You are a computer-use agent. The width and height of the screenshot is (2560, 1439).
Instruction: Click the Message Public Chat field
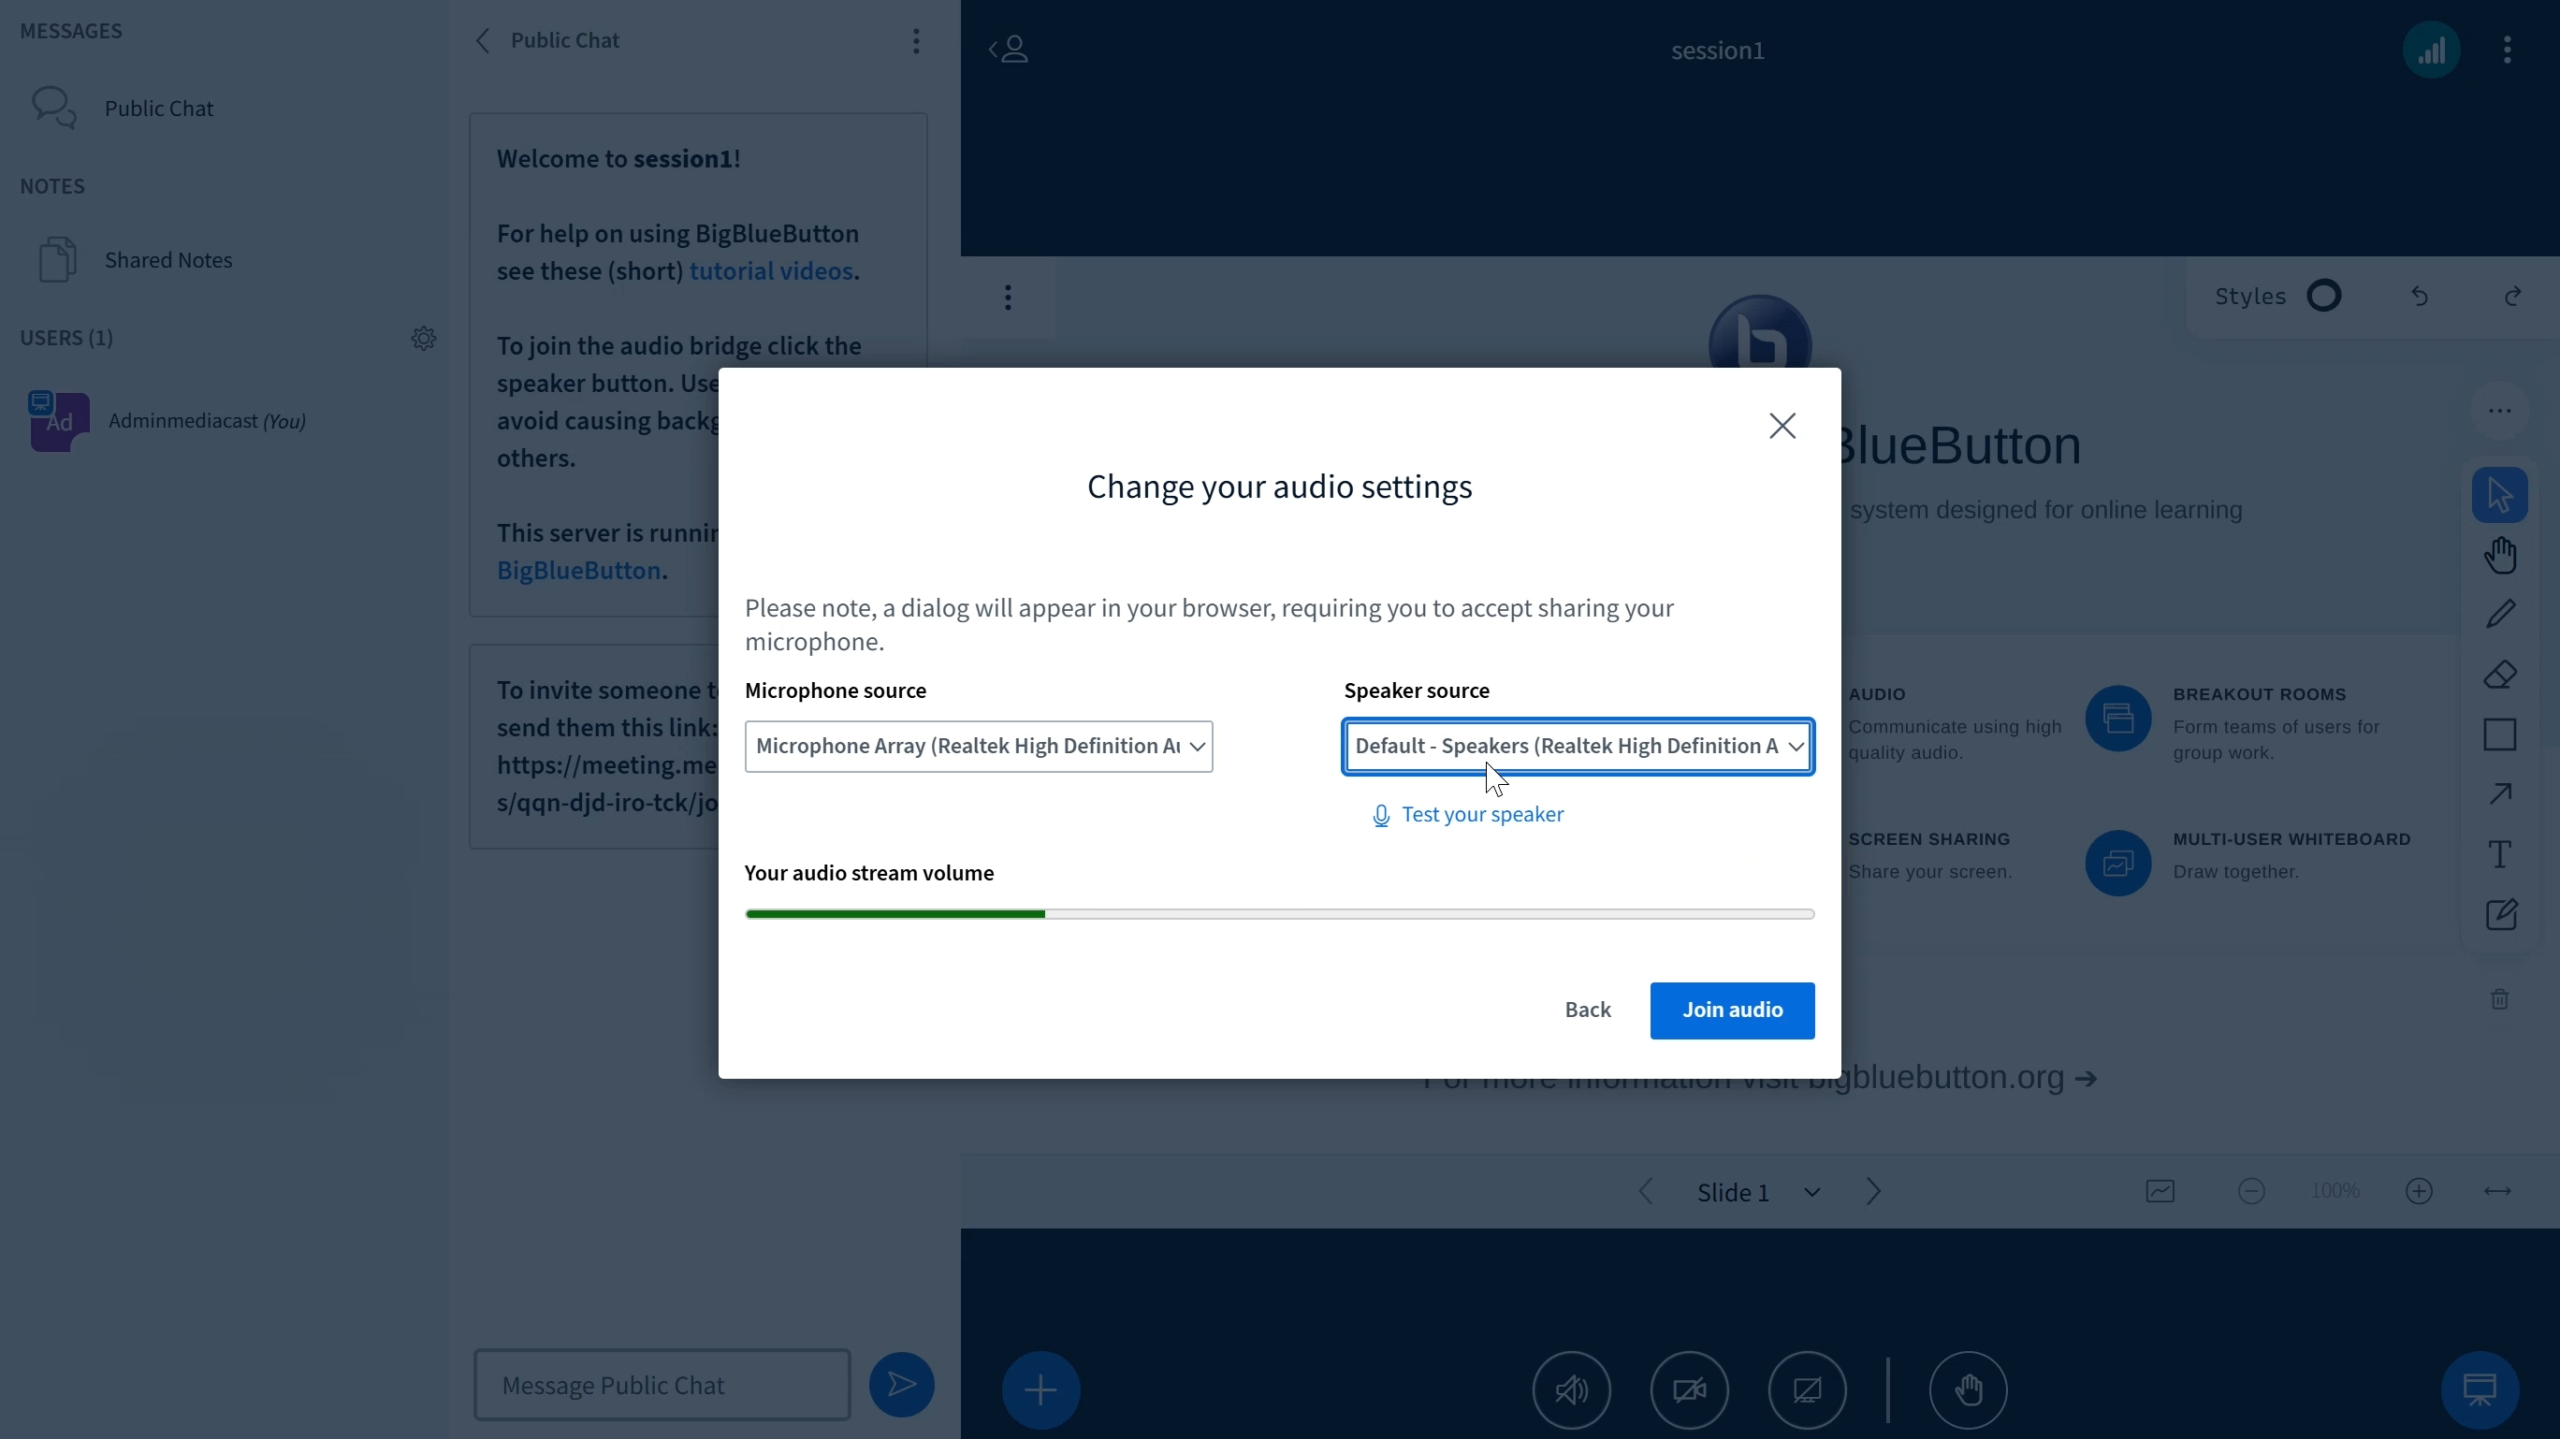click(662, 1385)
